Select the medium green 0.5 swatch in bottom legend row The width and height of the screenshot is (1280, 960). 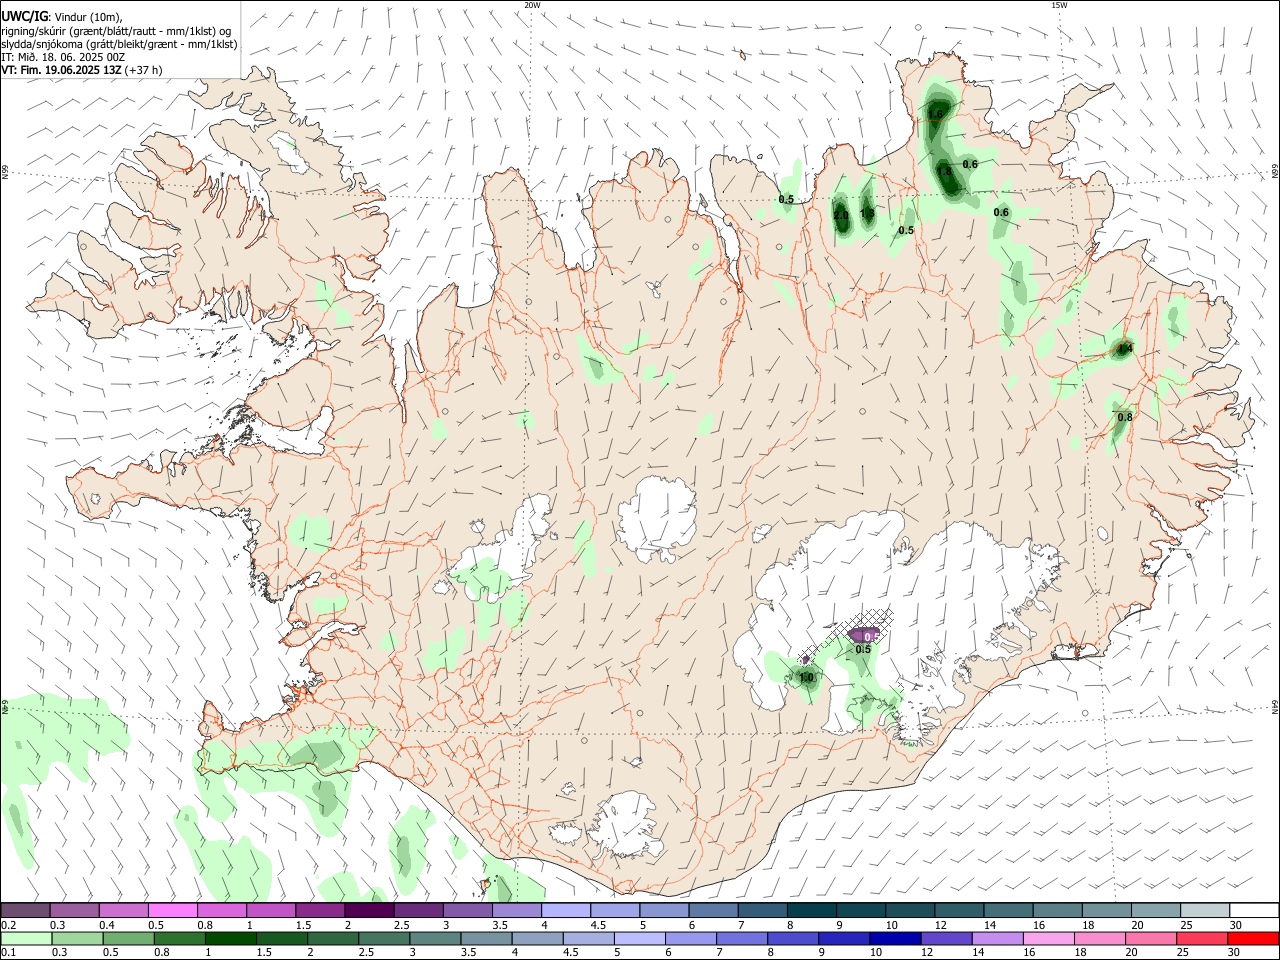click(129, 939)
